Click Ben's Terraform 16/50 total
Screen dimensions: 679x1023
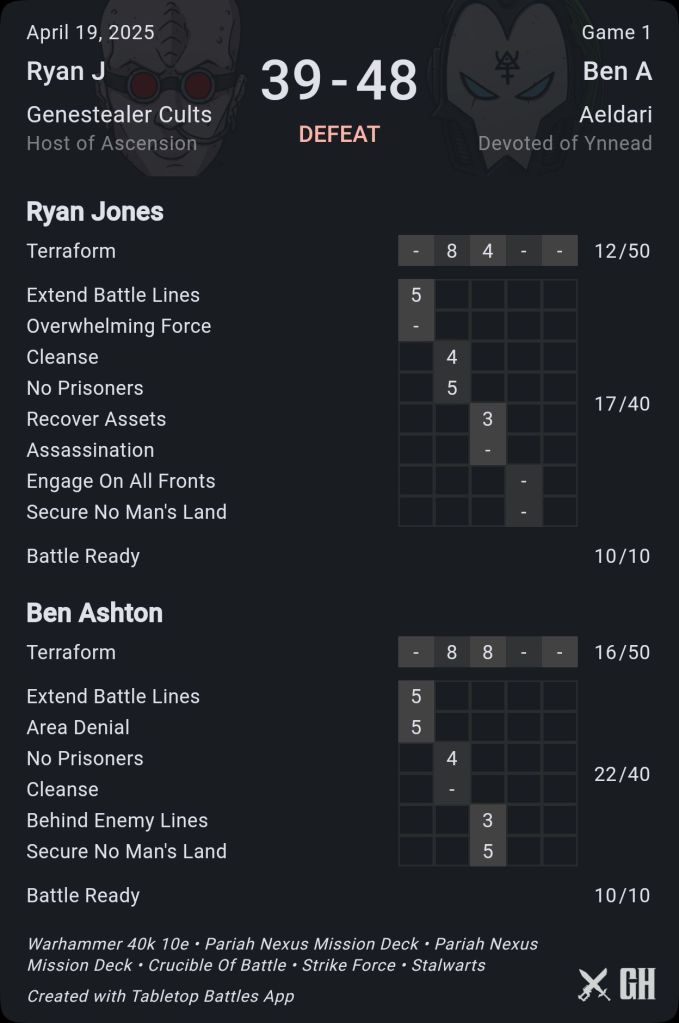[622, 652]
